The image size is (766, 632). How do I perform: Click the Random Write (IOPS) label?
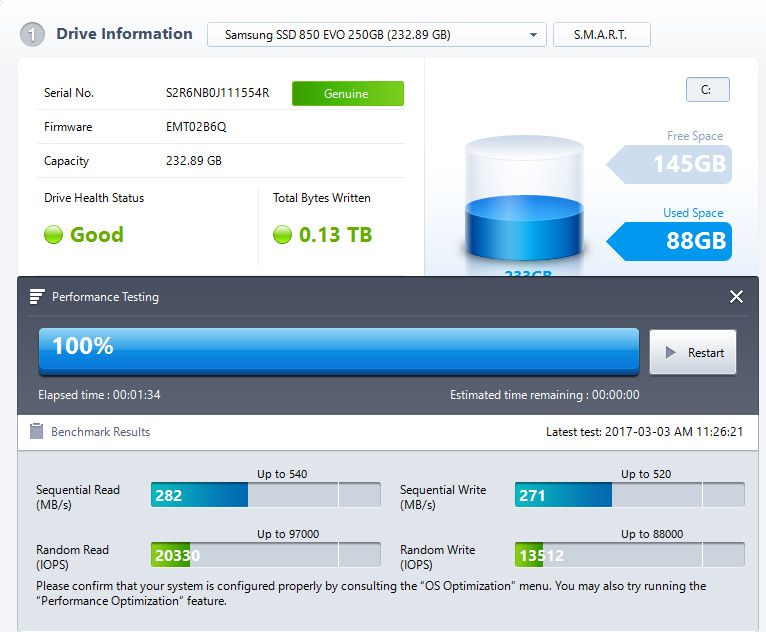[437, 557]
